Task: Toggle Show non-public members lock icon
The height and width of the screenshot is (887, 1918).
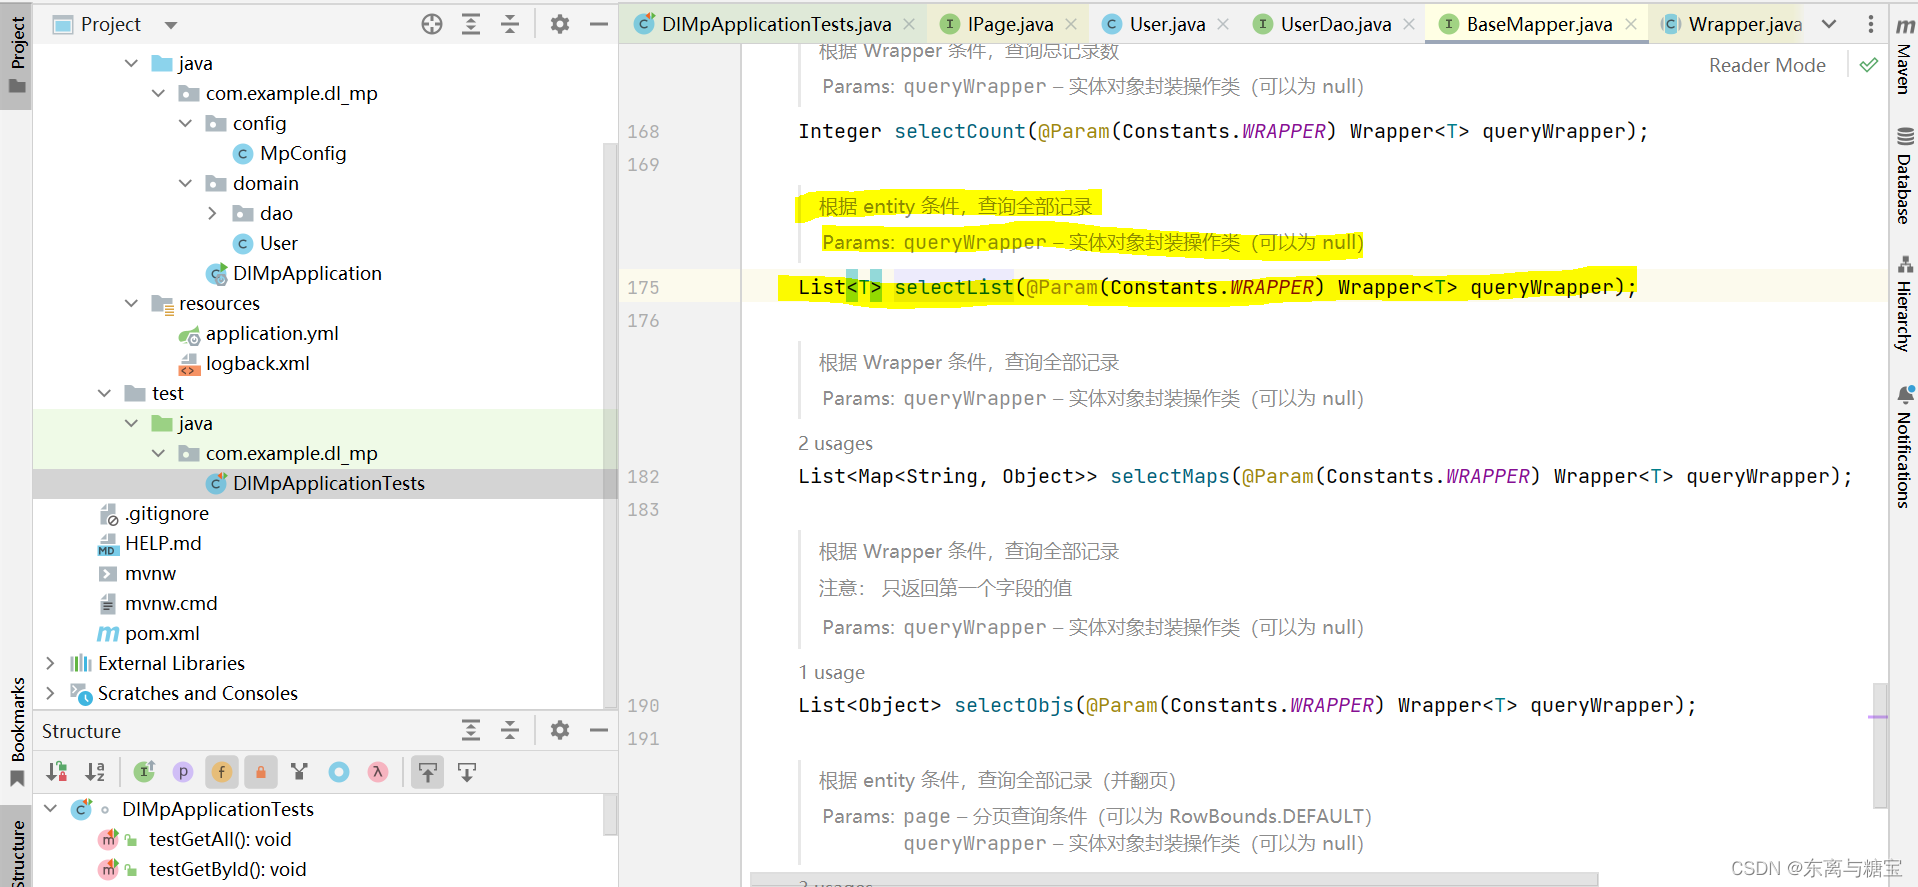Action: tap(260, 772)
